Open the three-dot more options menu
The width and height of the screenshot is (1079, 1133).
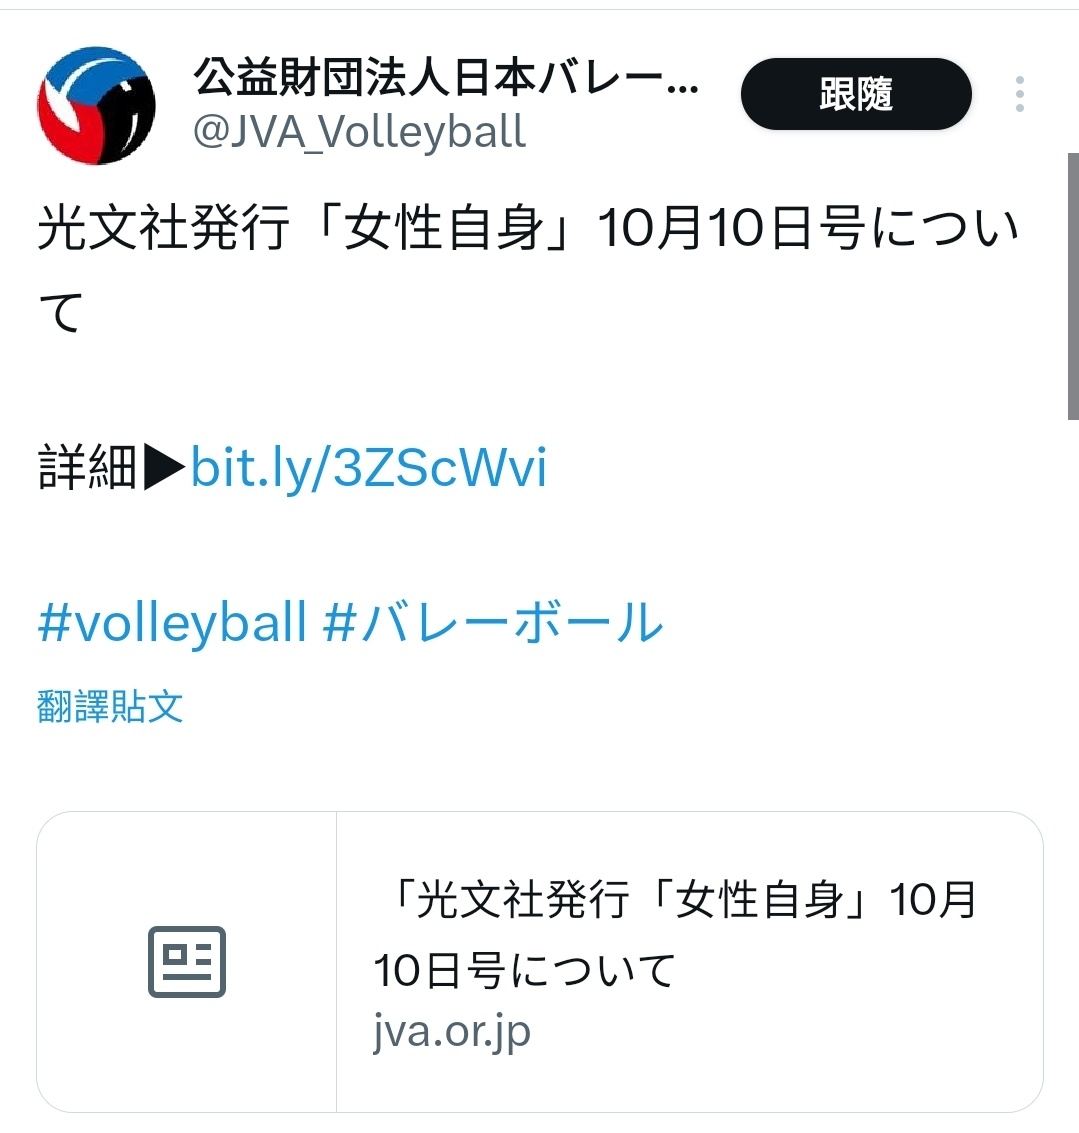[x=1020, y=94]
